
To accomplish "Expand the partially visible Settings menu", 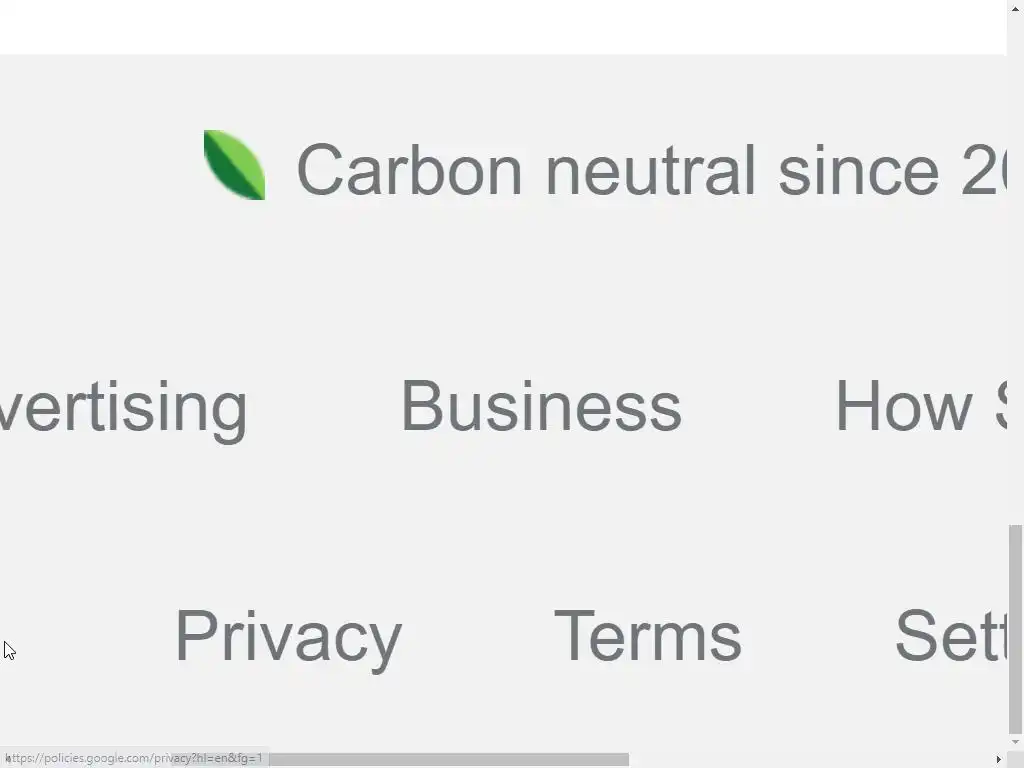I will [x=950, y=636].
